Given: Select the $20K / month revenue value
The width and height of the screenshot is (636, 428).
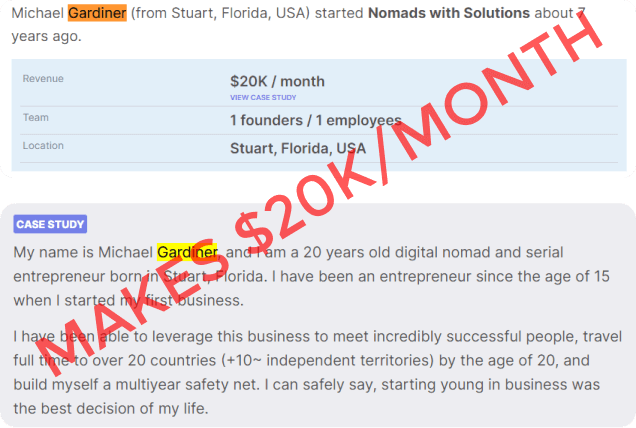Looking at the screenshot, I should pyautogui.click(x=277, y=81).
